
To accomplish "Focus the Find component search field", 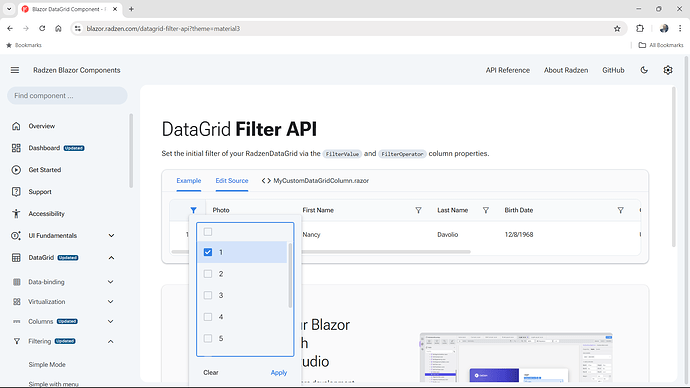I will pos(67,95).
